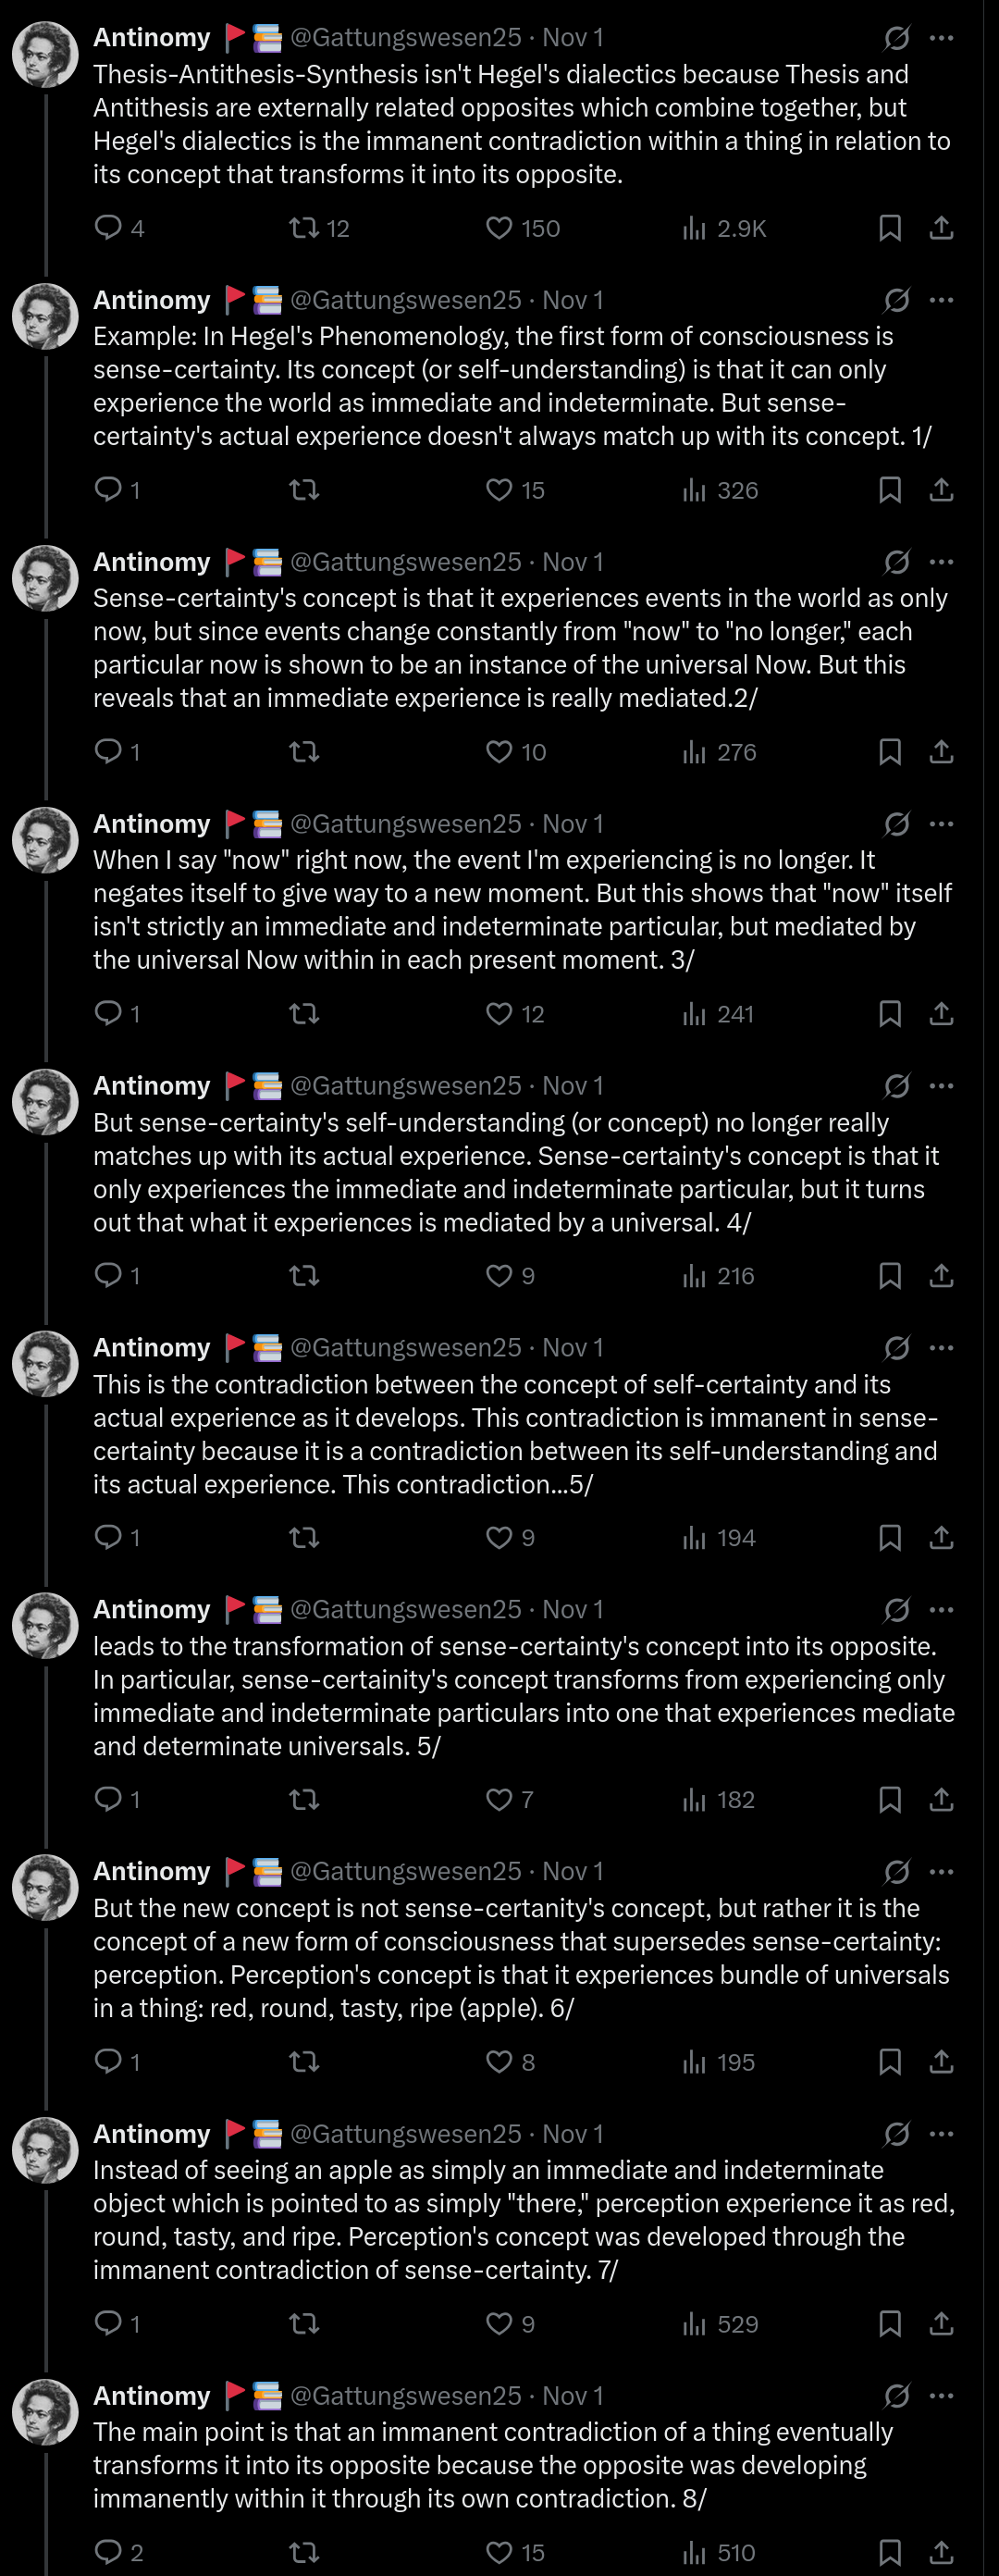Reply to the final tweet with 2 replies
The width and height of the screenshot is (999, 2576).
[108, 2552]
